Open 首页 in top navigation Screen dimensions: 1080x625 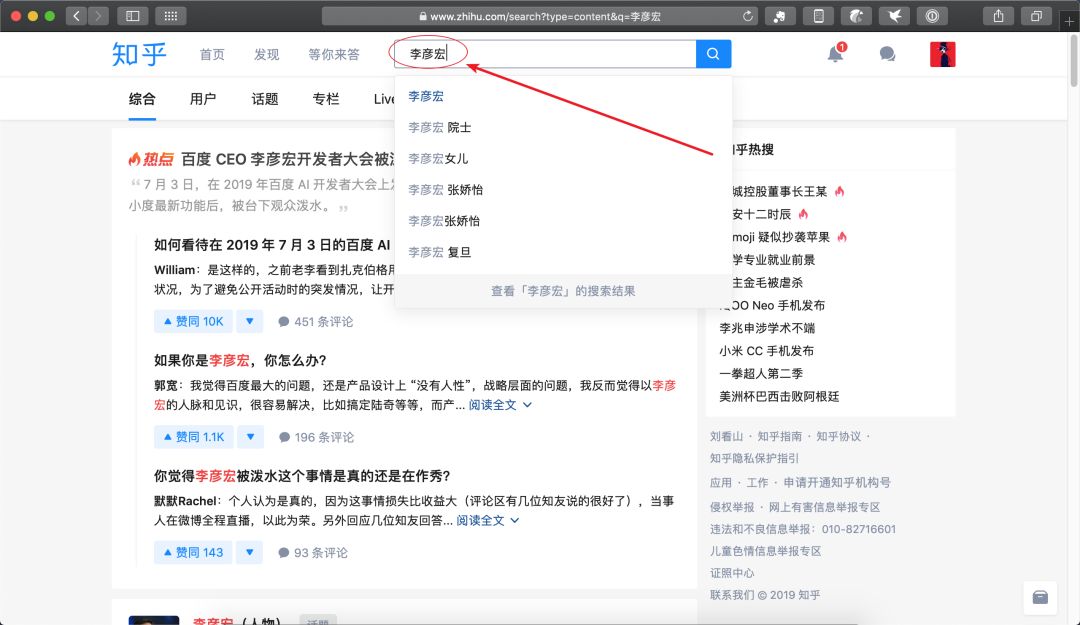coord(212,54)
